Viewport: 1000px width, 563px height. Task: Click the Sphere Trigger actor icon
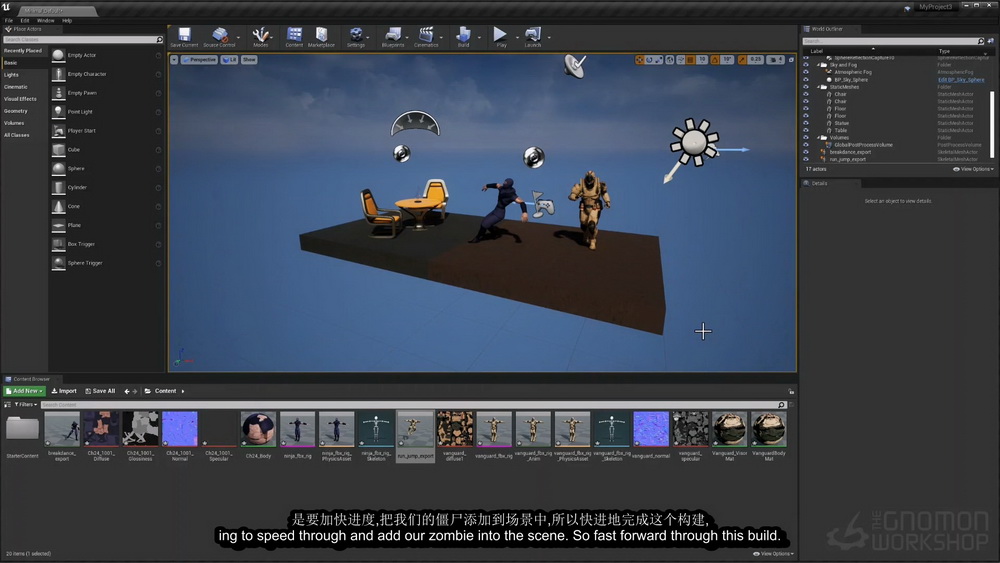[58, 263]
